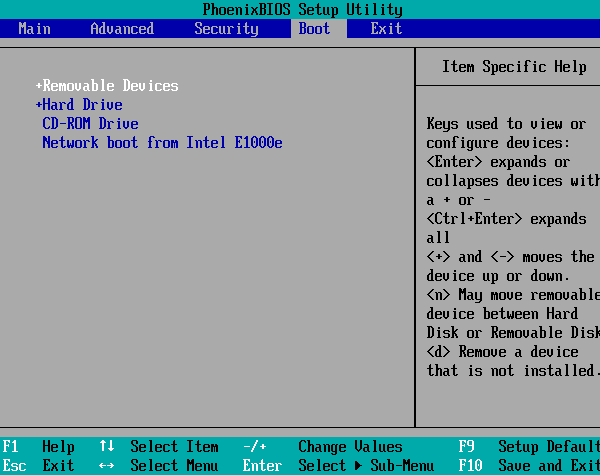Click help text '<+> and <-> moves the'
The width and height of the screenshot is (600, 475).
pyautogui.click(x=510, y=257)
